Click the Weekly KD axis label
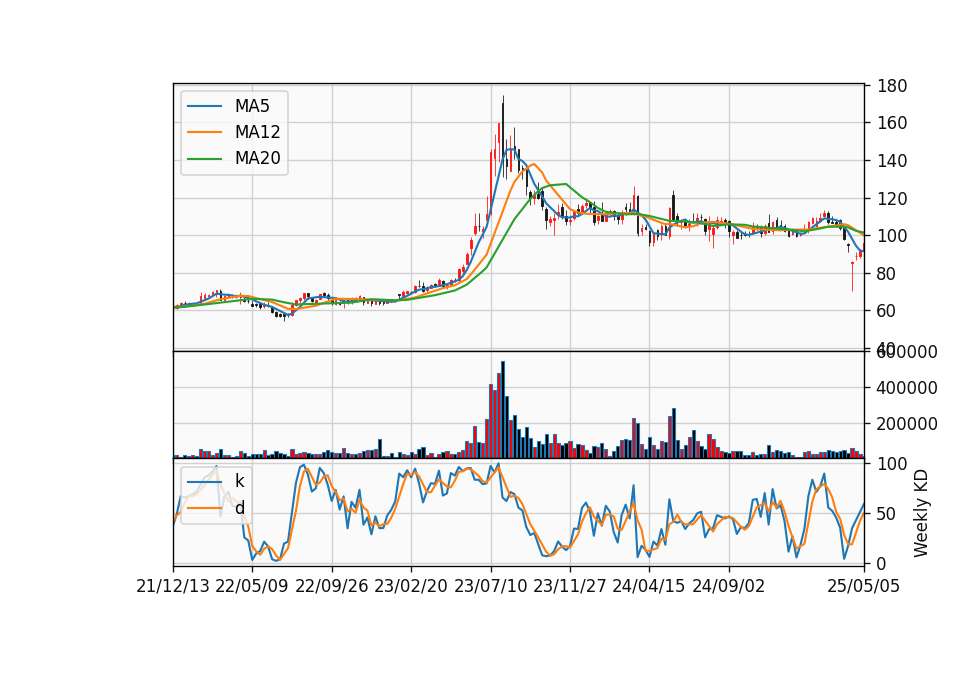 point(921,513)
